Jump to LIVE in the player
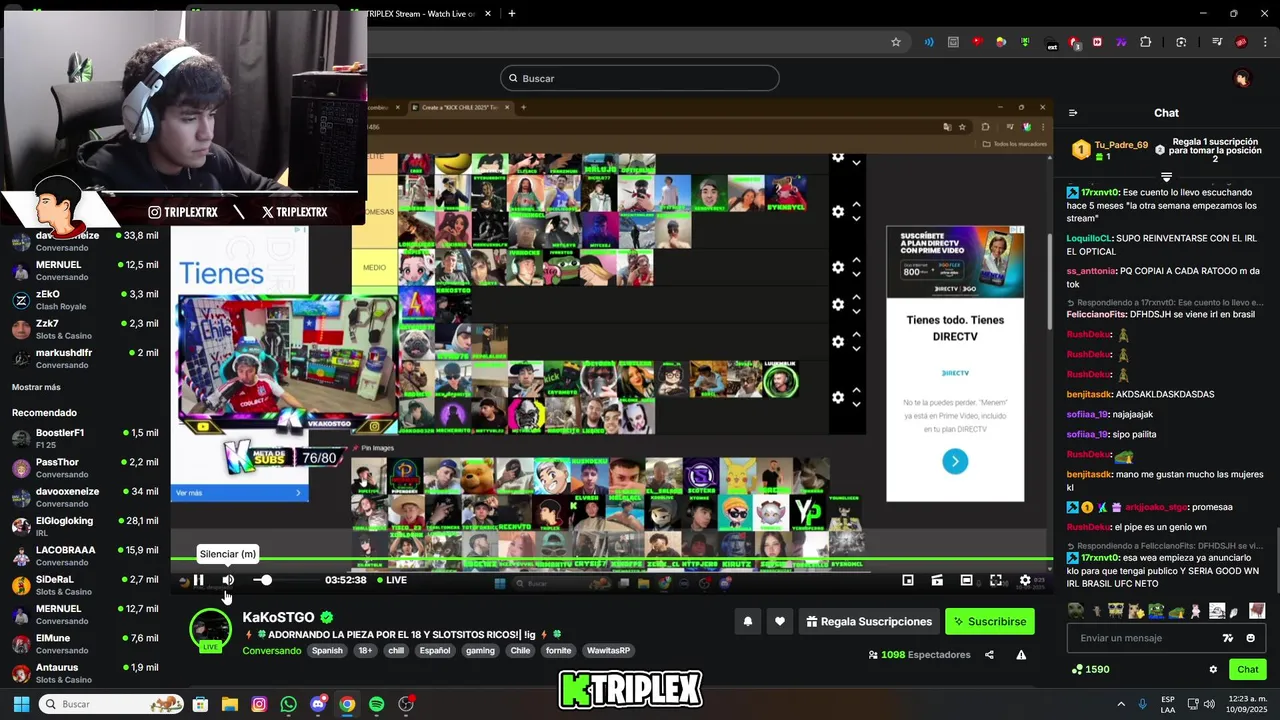 point(392,580)
